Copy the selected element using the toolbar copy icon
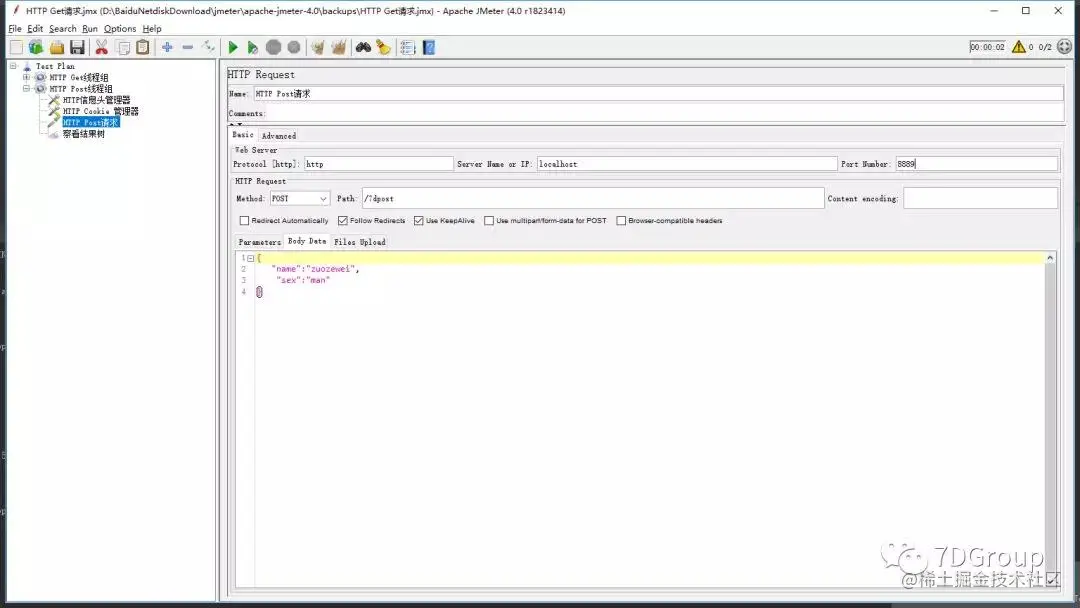Screen dimensions: 1080x608 click(x=123, y=48)
